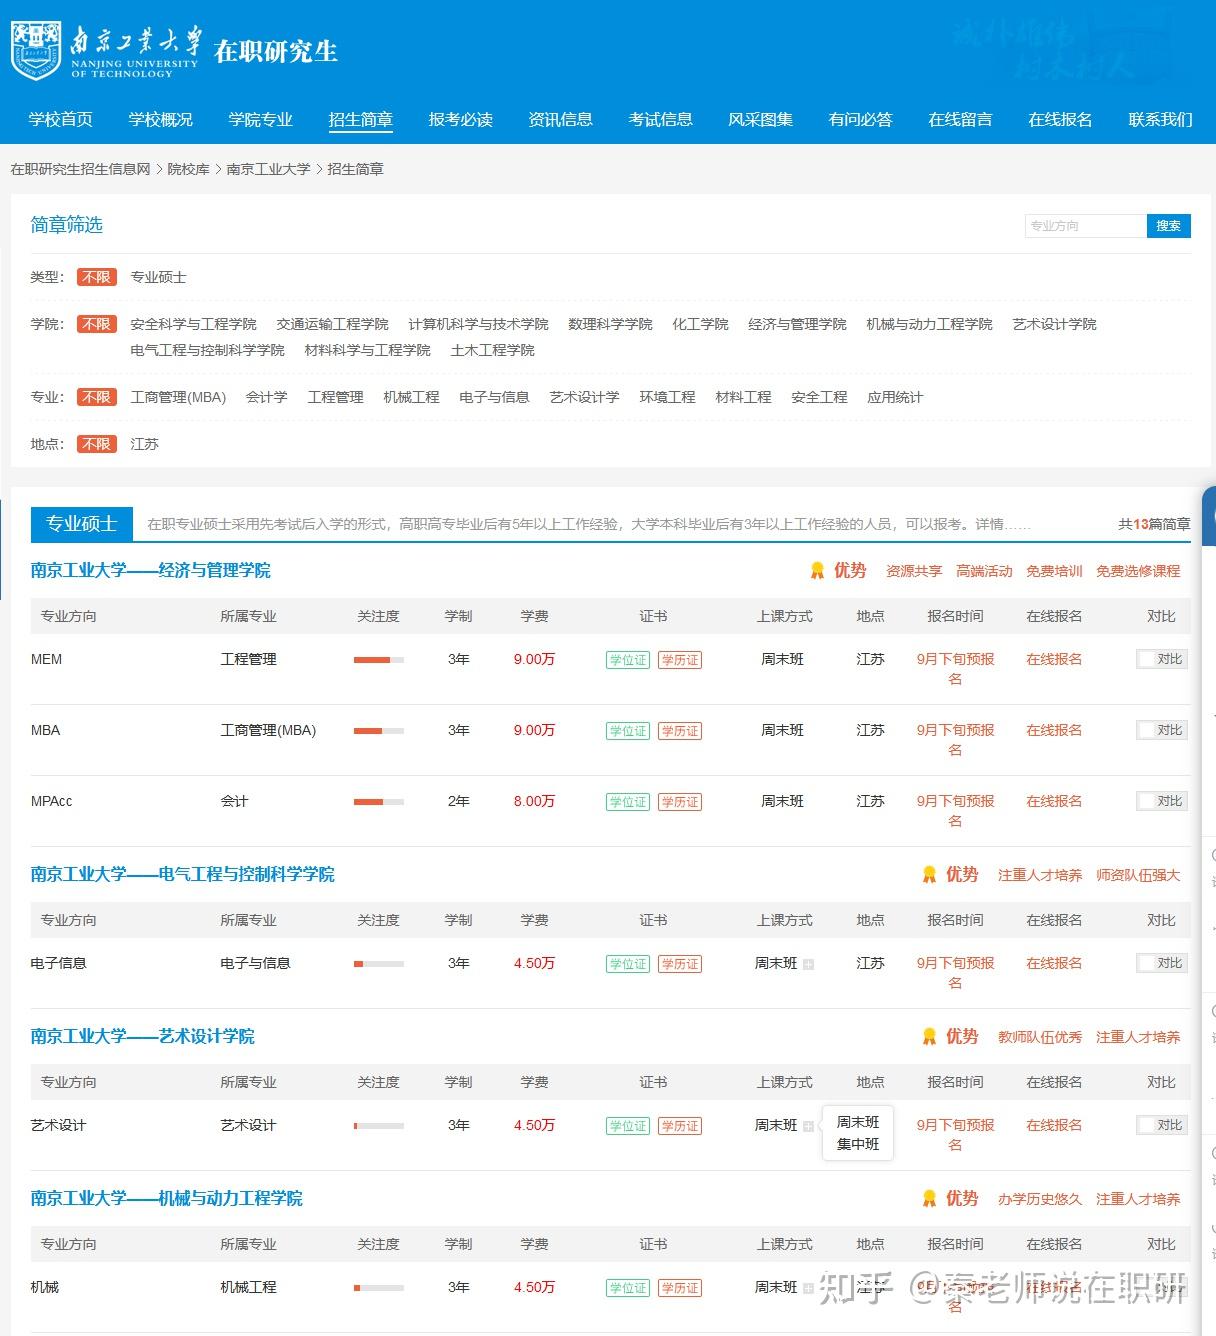Open 联系我们 navigation item
1216x1336 pixels.
[x=1161, y=119]
